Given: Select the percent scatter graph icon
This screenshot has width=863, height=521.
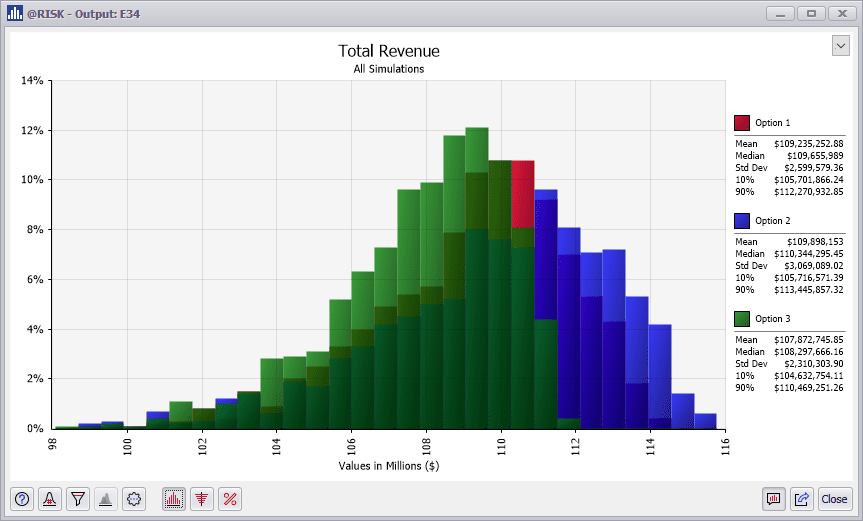Looking at the screenshot, I should click(x=230, y=499).
